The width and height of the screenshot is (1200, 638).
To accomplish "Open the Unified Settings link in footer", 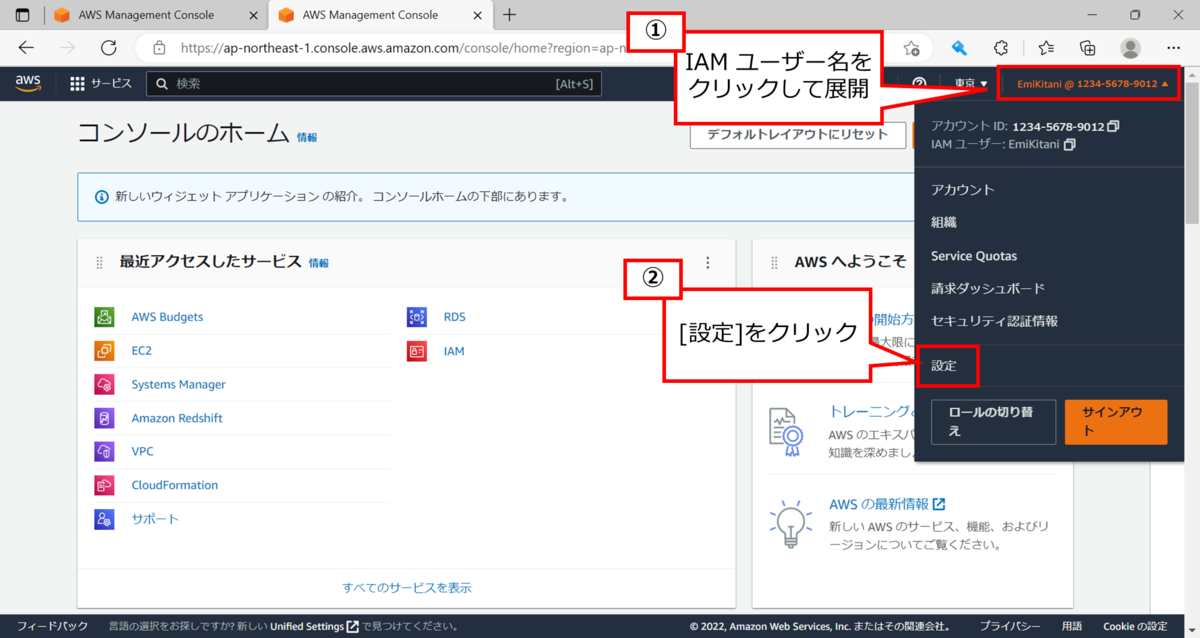I will [314, 626].
